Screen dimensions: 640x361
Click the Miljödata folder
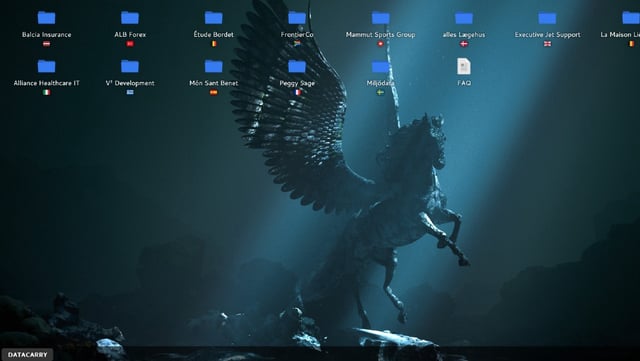(380, 66)
